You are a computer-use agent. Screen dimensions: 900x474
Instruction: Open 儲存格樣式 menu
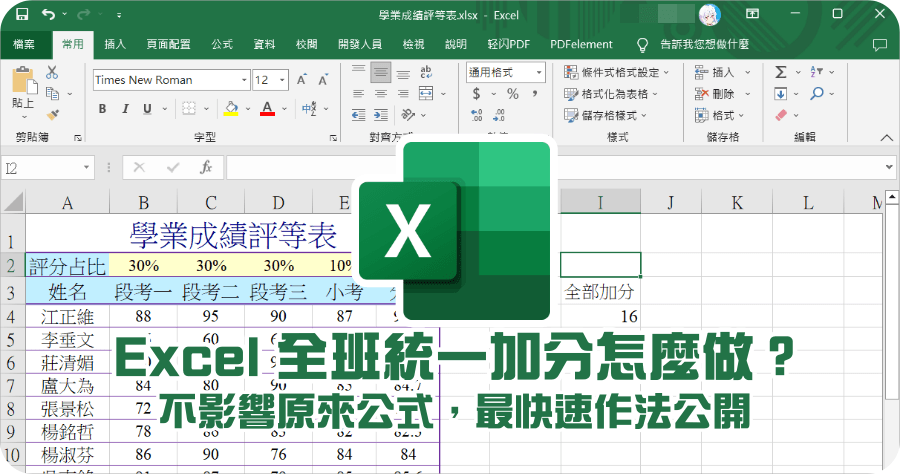[x=605, y=115]
